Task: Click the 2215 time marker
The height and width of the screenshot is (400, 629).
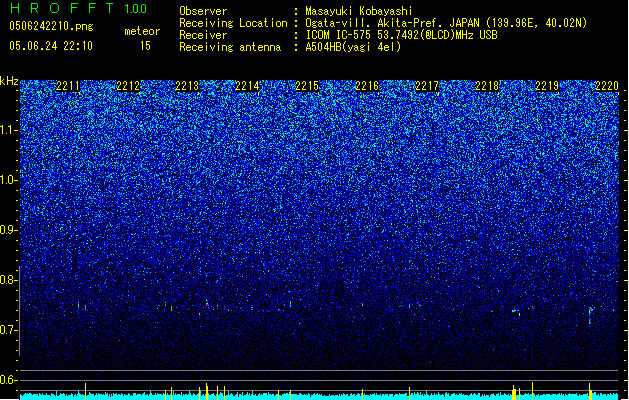Action: point(307,86)
